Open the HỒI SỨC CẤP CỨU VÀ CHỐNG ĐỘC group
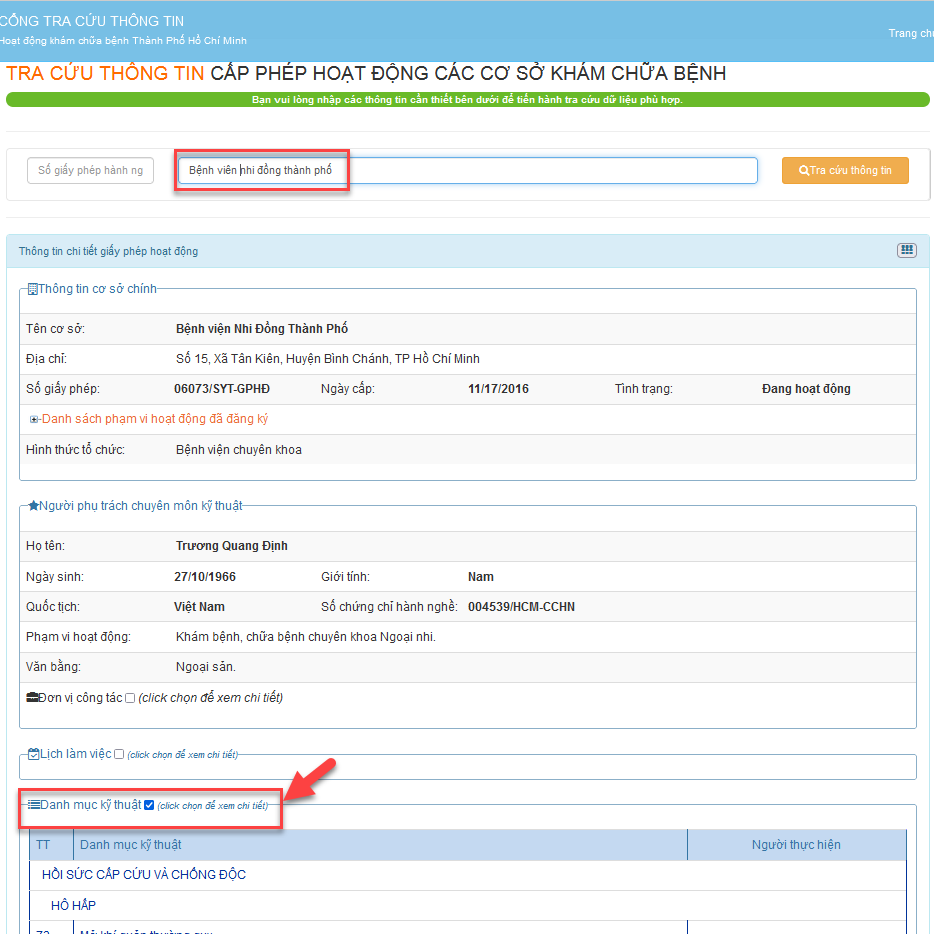 pos(143,875)
